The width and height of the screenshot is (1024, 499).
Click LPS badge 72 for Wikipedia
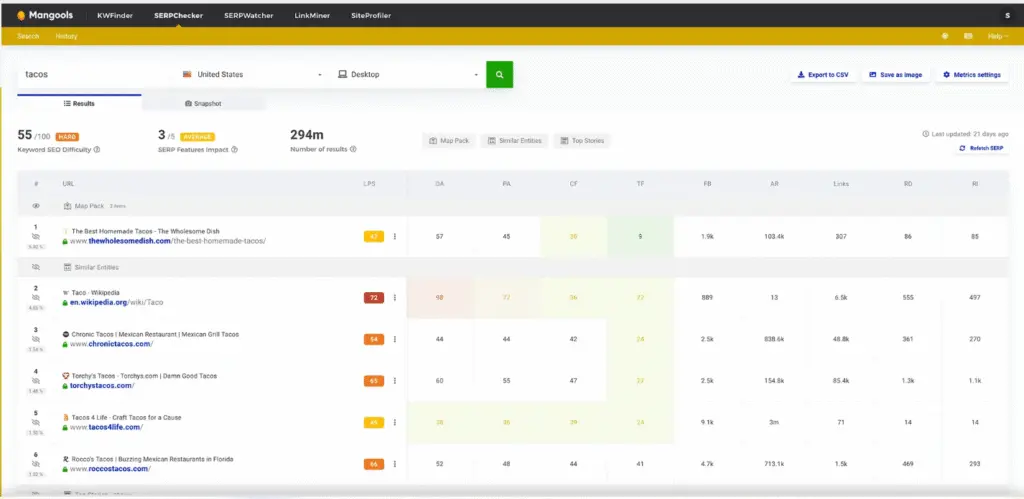click(x=374, y=298)
